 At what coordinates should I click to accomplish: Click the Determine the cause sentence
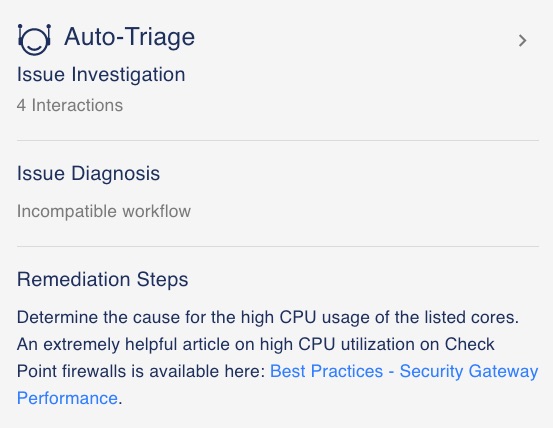268,317
